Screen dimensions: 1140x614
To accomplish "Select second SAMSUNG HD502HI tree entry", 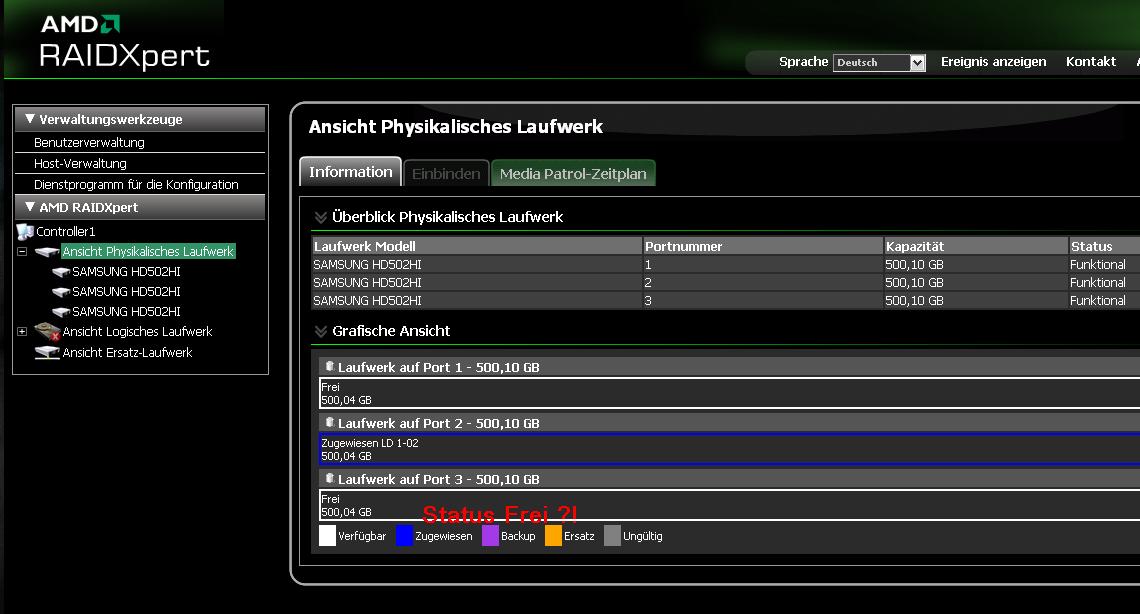I will [127, 291].
